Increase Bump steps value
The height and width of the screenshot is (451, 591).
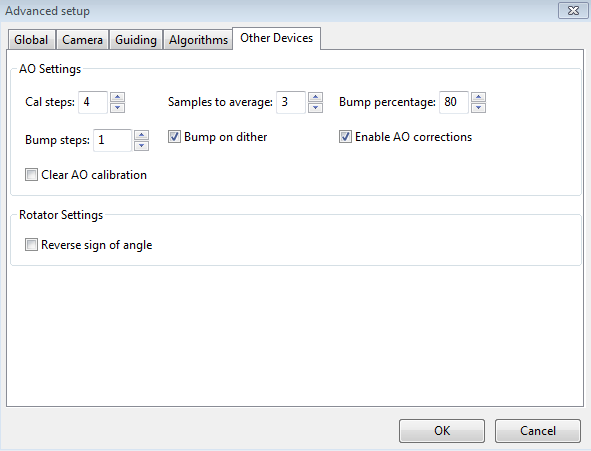point(142,135)
